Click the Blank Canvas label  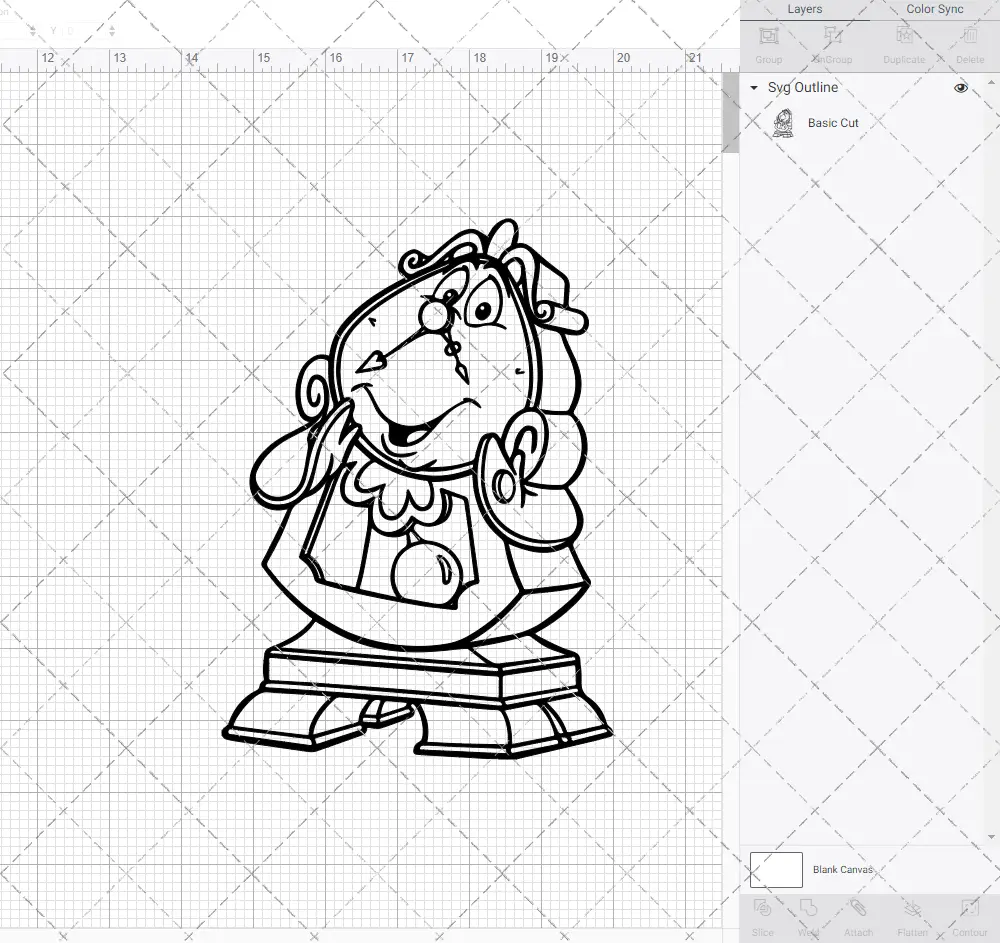coord(843,869)
